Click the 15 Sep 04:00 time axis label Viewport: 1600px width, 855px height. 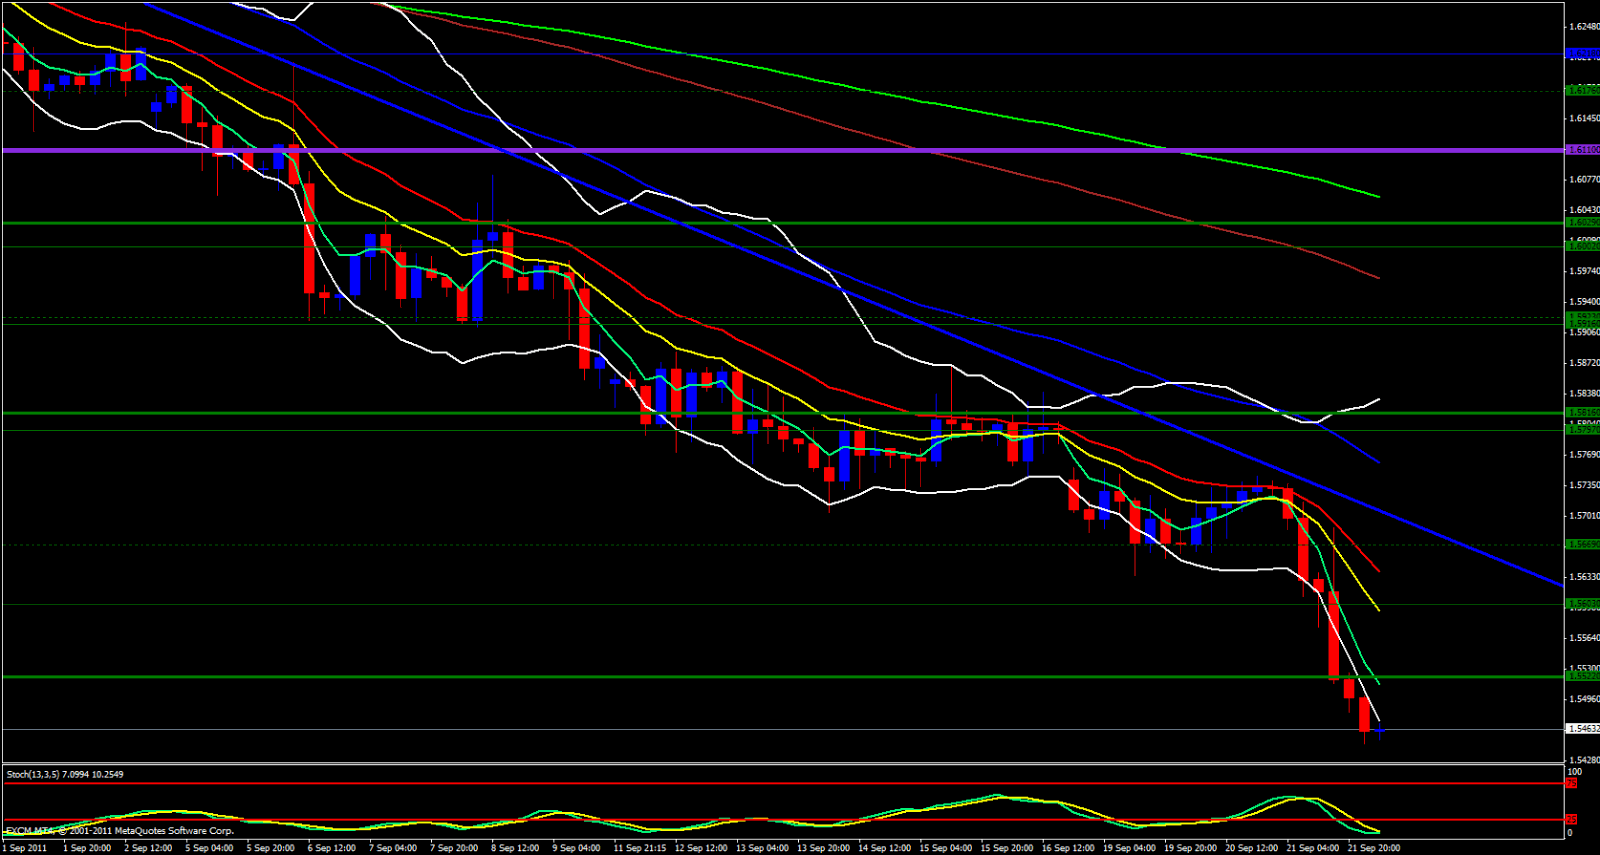pyautogui.click(x=945, y=848)
